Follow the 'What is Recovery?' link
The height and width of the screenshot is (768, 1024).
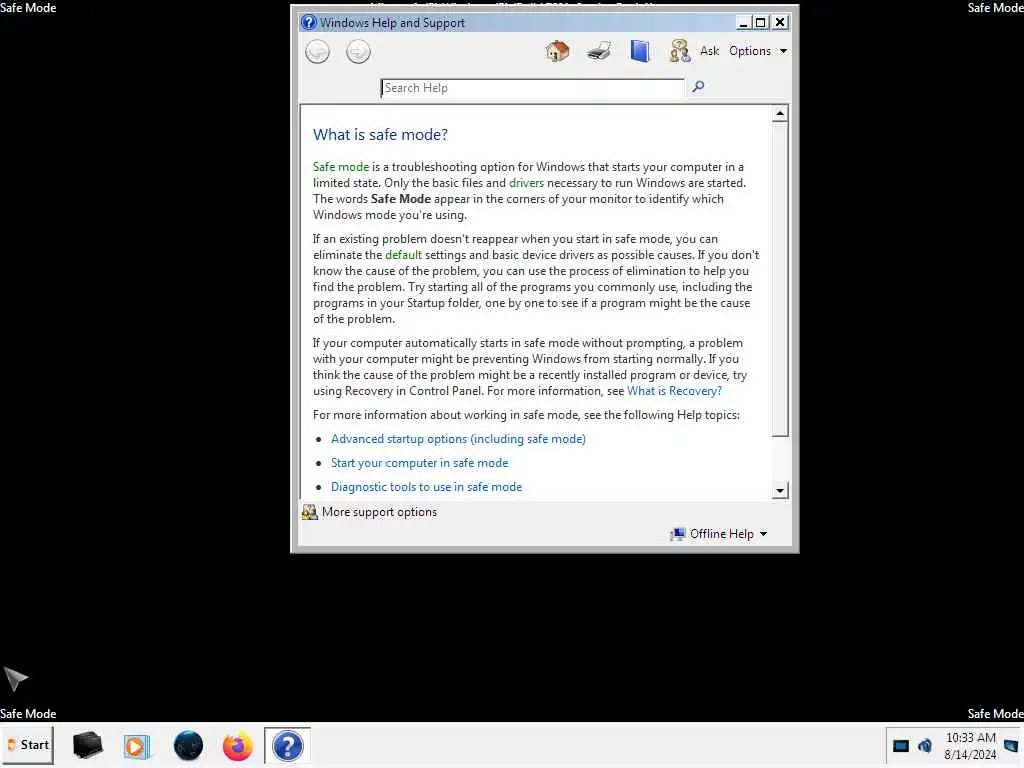pos(675,391)
